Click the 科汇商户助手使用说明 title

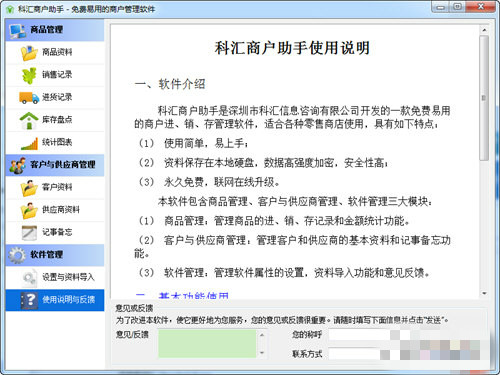click(x=292, y=48)
